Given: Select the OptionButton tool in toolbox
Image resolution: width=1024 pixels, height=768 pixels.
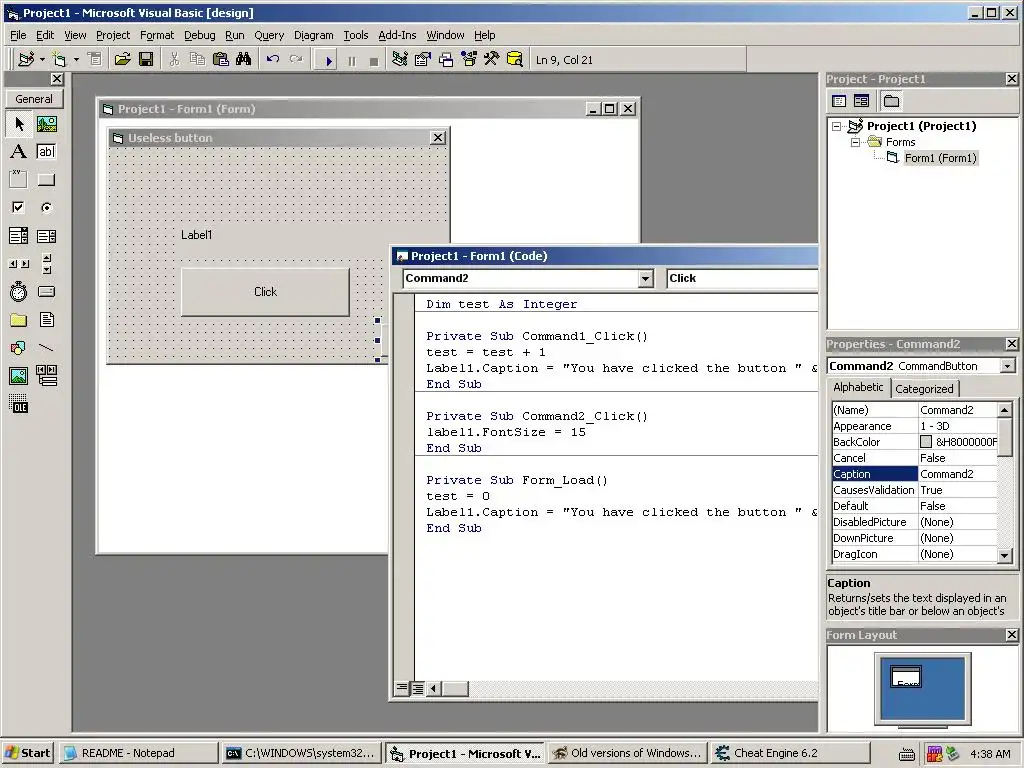Looking at the screenshot, I should pyautogui.click(x=46, y=208).
